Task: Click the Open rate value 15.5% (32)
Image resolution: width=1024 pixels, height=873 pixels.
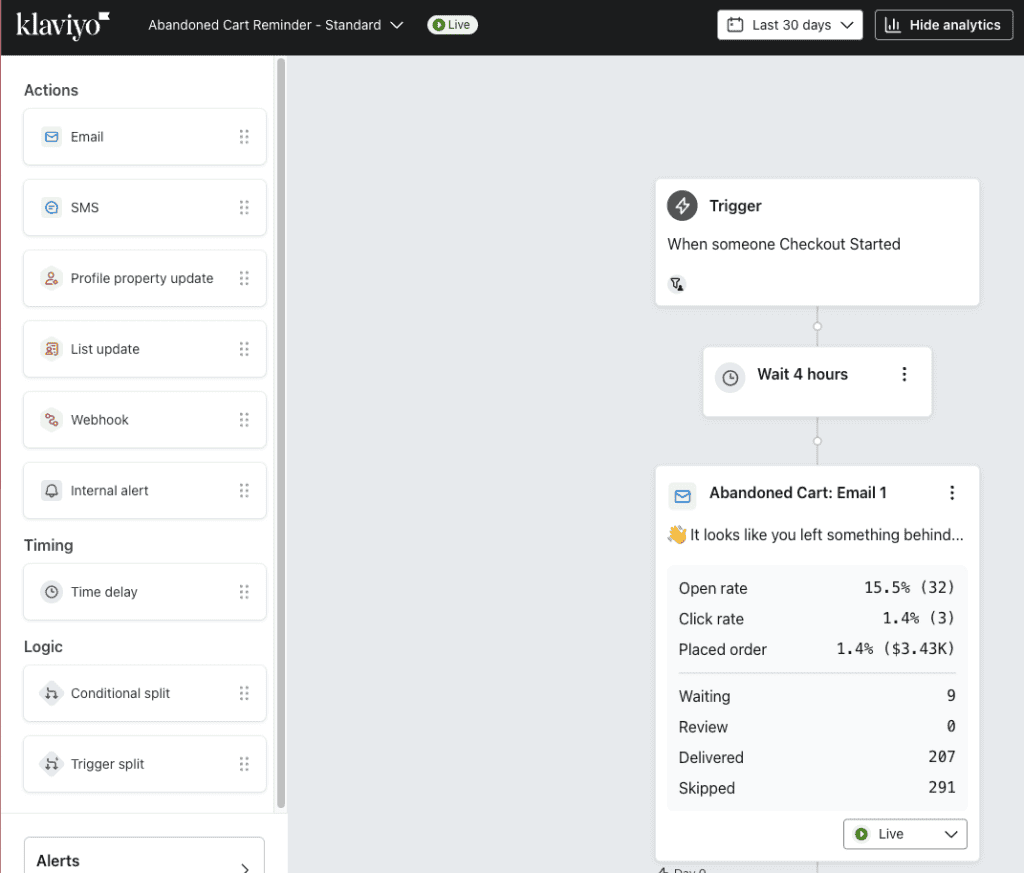Action: [909, 588]
